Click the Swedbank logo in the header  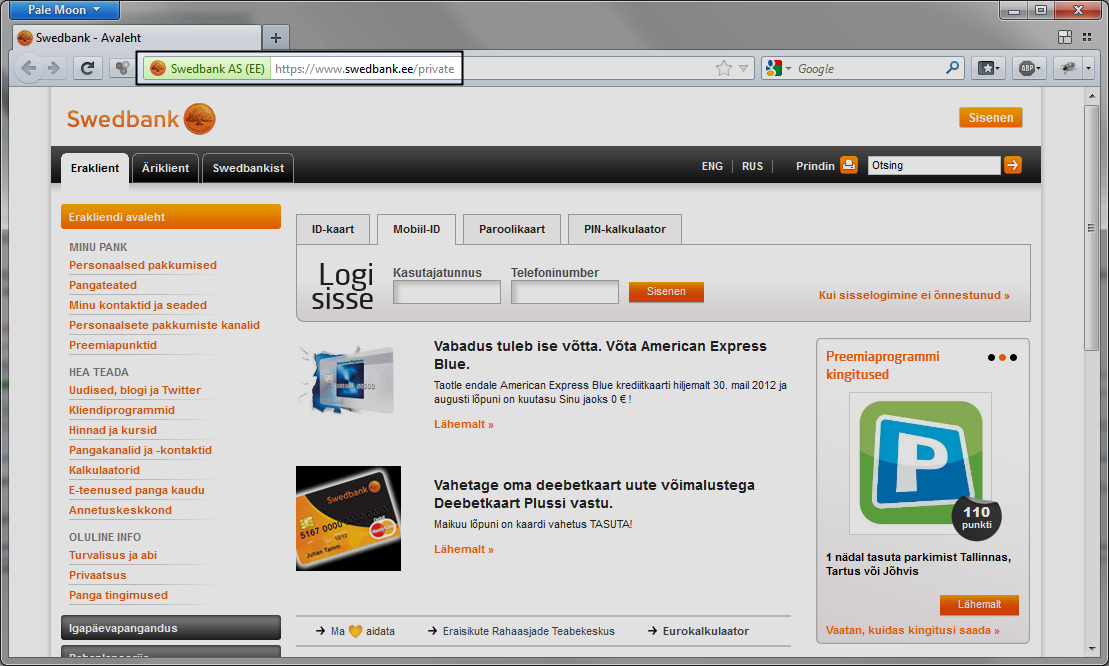click(x=141, y=119)
